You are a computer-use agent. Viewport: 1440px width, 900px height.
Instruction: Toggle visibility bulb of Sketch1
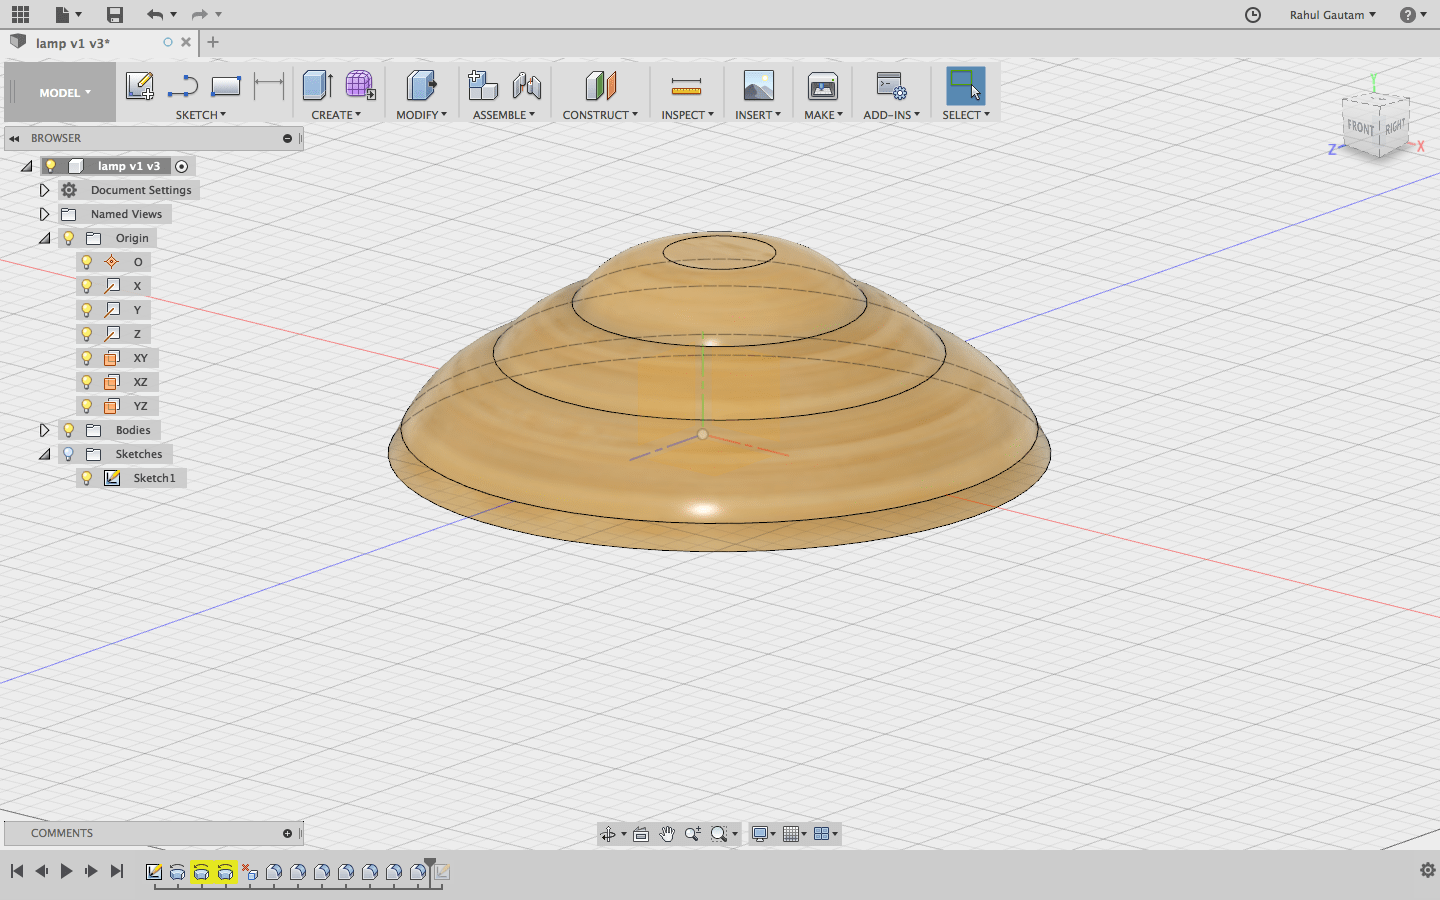tap(87, 478)
